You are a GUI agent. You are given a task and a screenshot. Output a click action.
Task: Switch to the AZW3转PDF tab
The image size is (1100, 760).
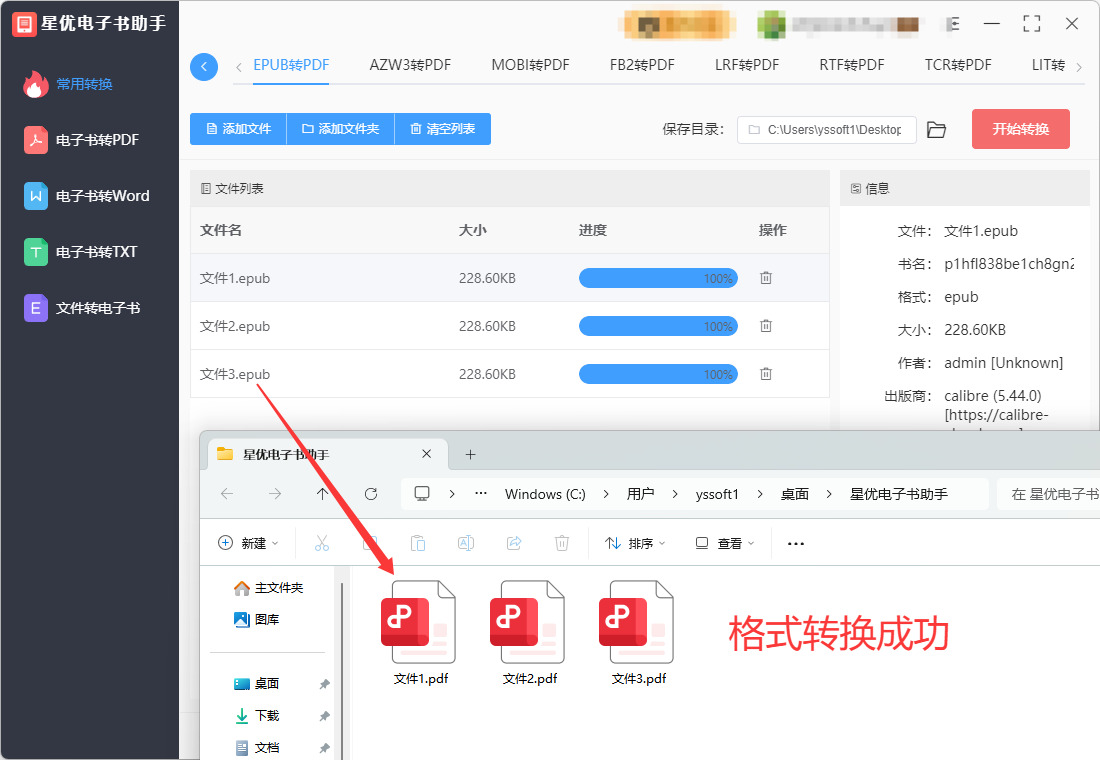[410, 65]
